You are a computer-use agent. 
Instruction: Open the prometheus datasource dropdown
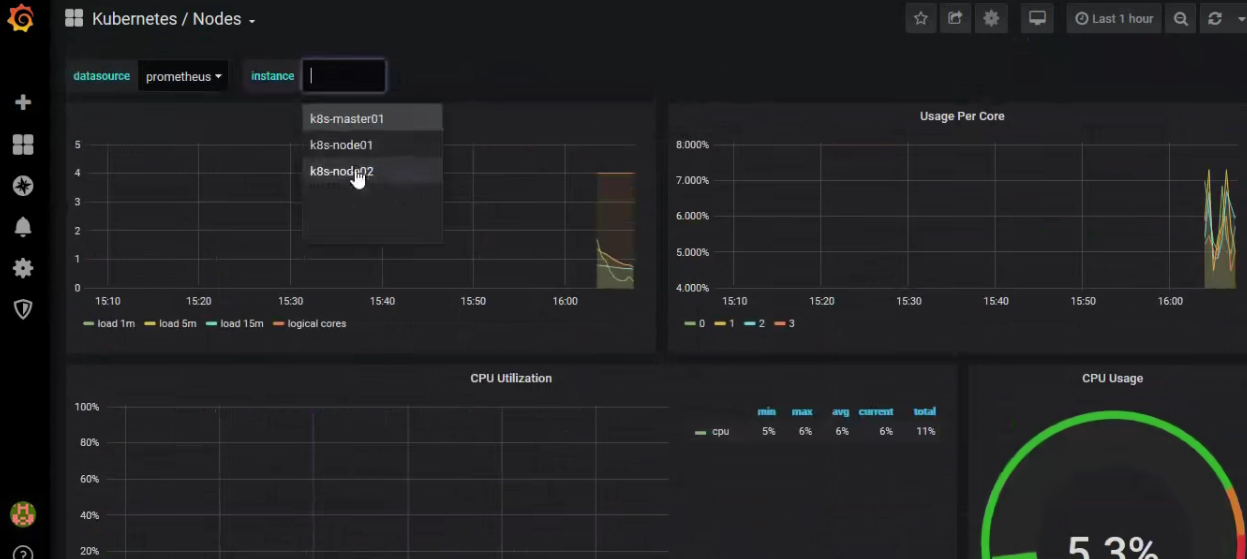(183, 76)
